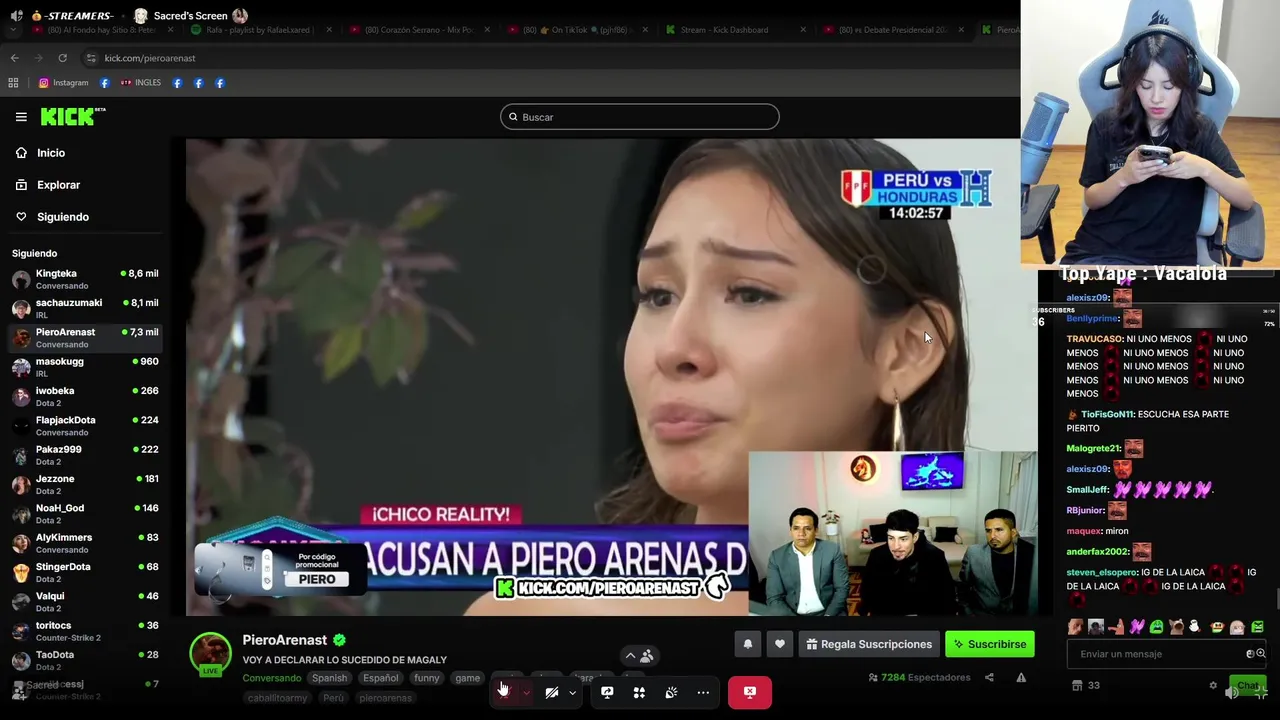Open site info icon beside kick.com address

tap(91, 58)
